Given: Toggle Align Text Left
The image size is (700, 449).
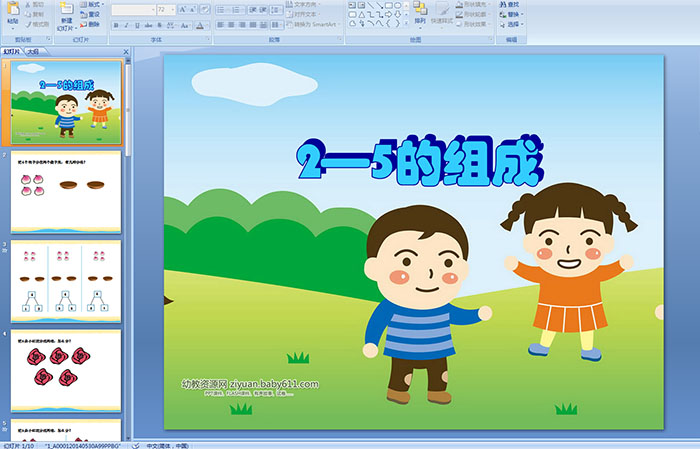Looking at the screenshot, I should pyautogui.click(x=221, y=25).
